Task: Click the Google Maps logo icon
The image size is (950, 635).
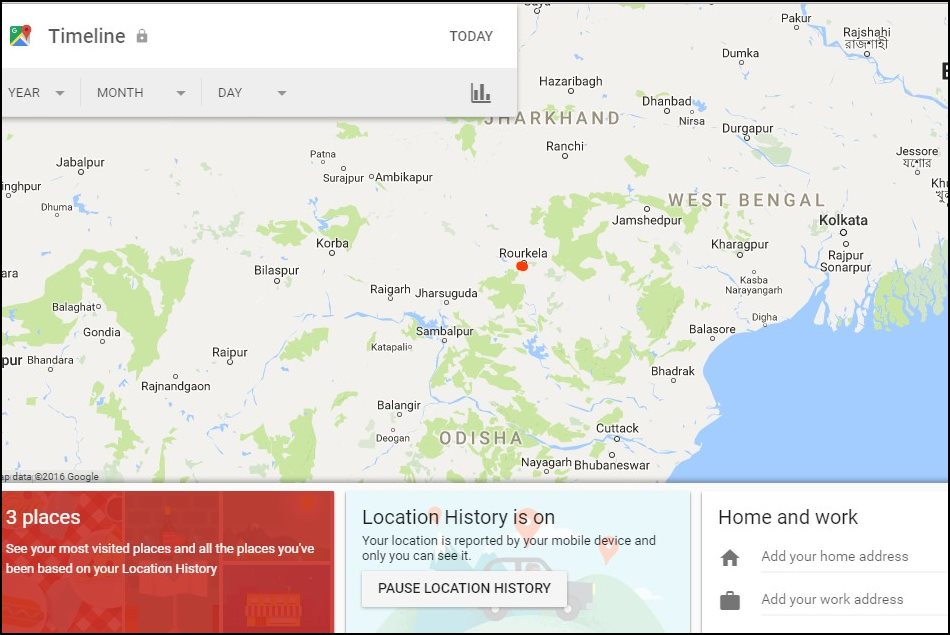Action: 20,36
